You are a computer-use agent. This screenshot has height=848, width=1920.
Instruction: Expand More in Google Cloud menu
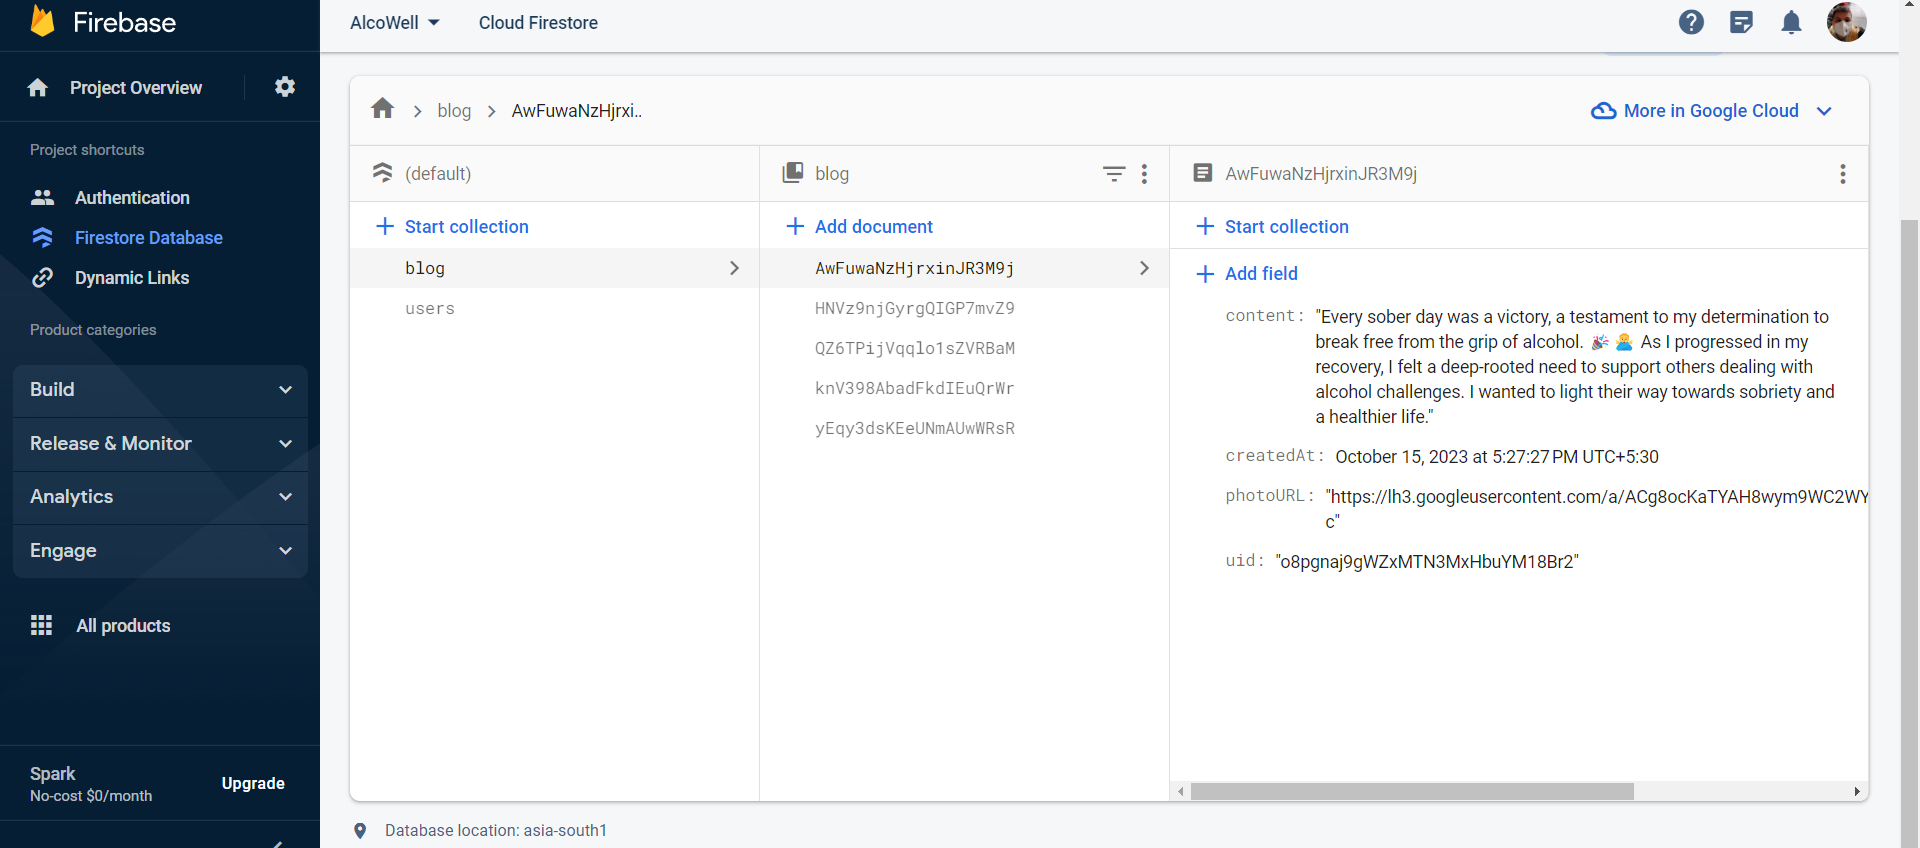(x=1712, y=111)
